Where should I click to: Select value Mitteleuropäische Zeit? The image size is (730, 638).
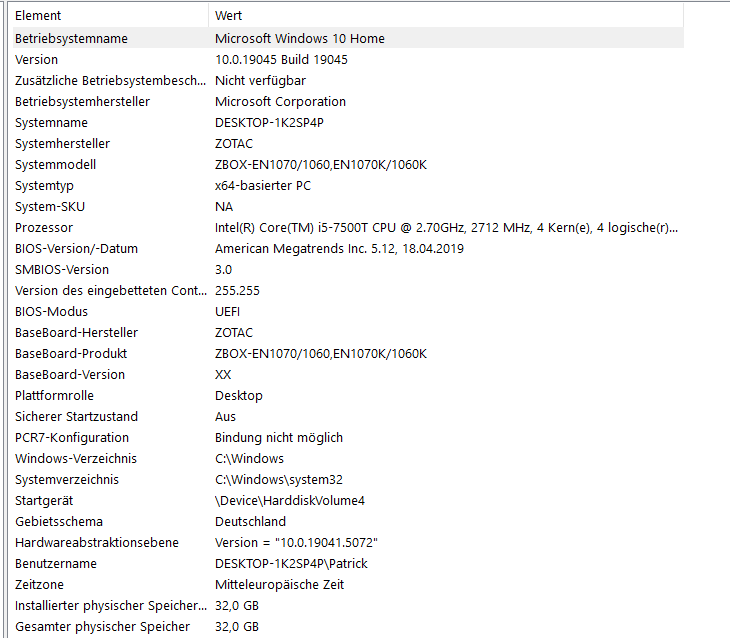(x=279, y=584)
